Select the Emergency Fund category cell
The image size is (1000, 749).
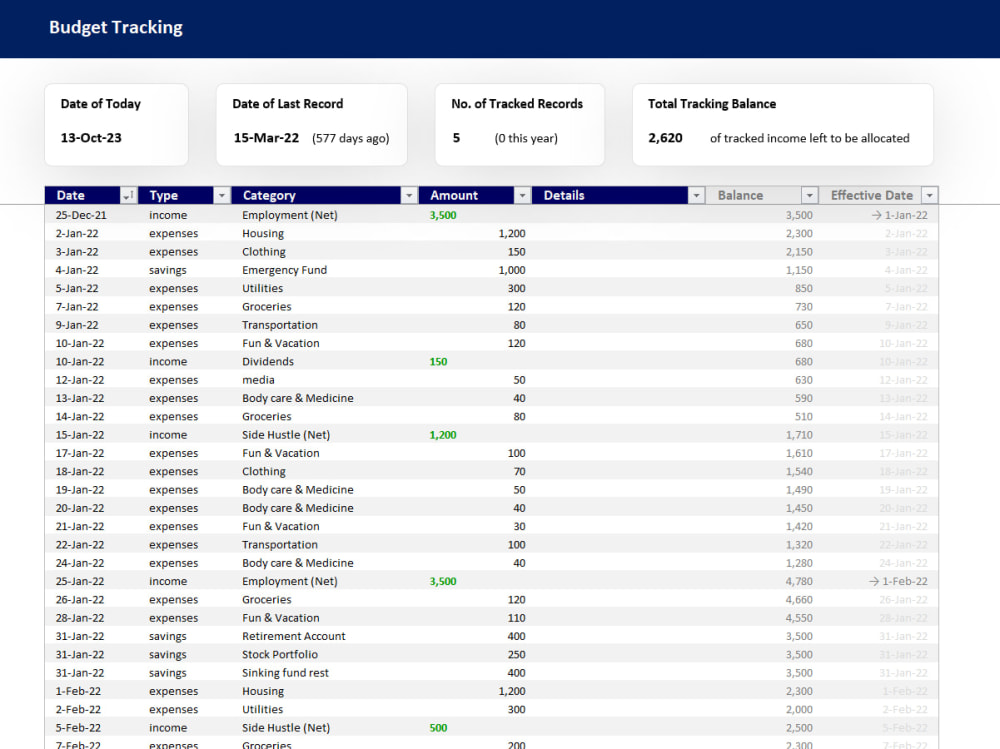[x=284, y=269]
